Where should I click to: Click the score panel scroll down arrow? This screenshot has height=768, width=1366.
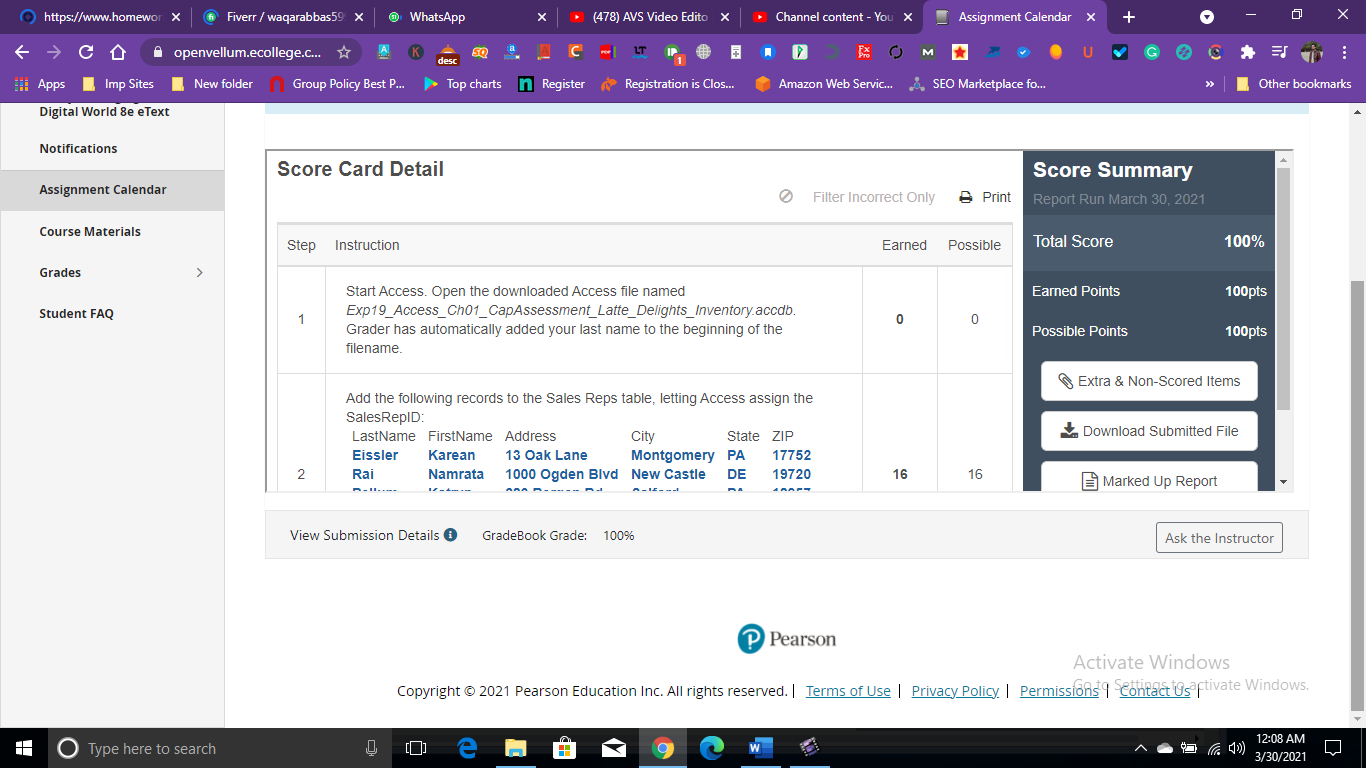click(x=1284, y=482)
